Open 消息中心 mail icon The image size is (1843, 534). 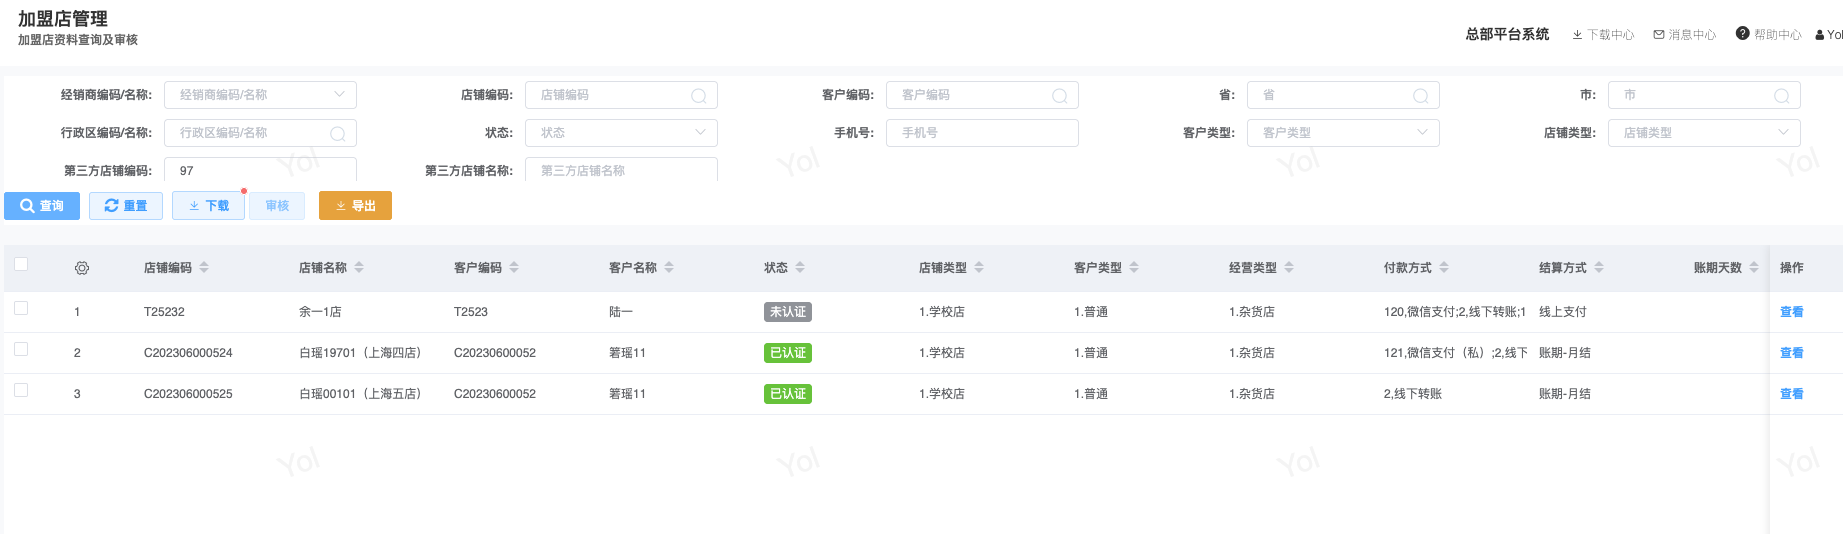pyautogui.click(x=1659, y=35)
